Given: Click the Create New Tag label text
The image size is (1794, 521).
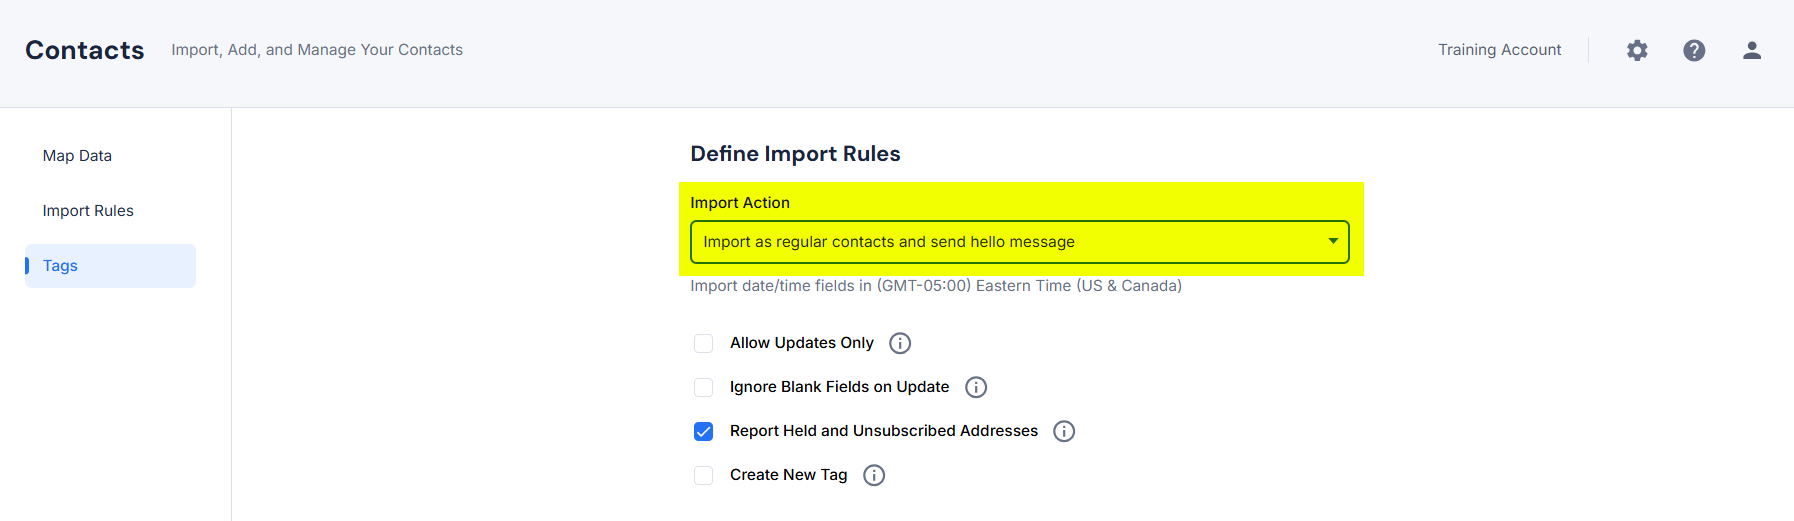Looking at the screenshot, I should point(789,475).
